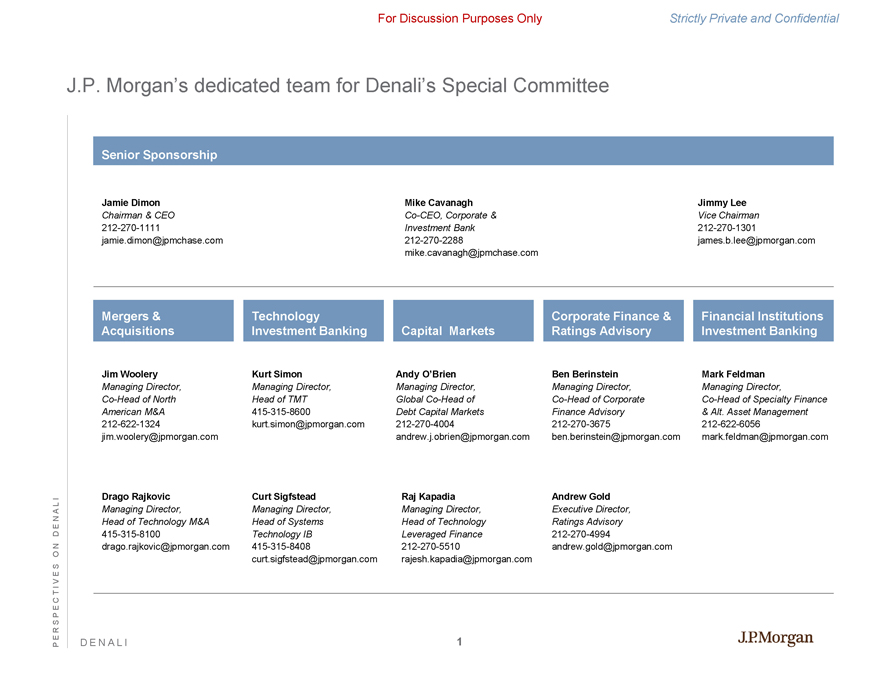Select Financial Institutions Investment Banking header

point(763,322)
